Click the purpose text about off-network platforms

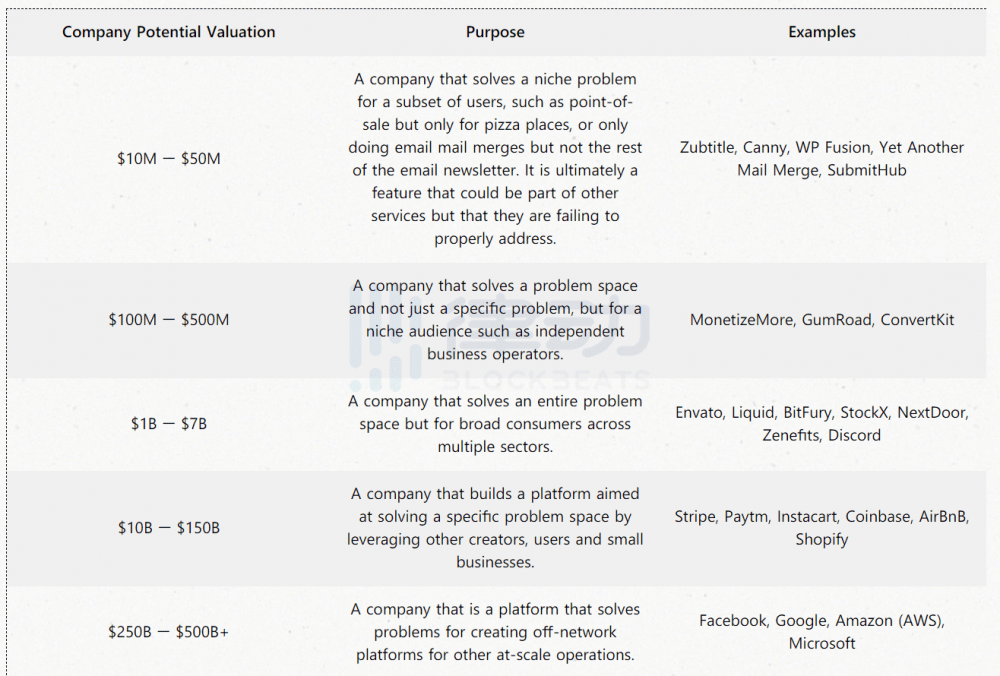pos(495,632)
